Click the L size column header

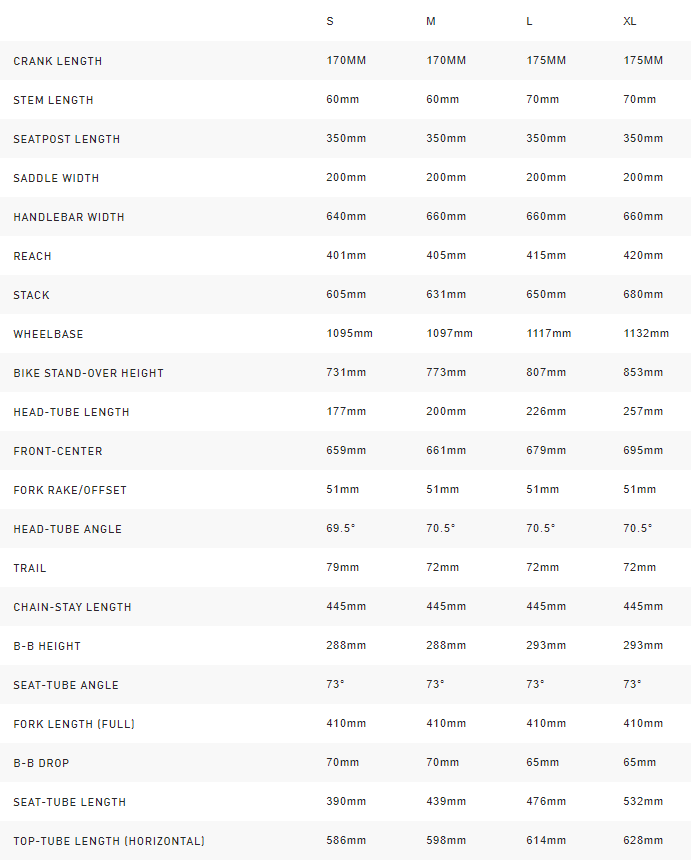tap(530, 21)
